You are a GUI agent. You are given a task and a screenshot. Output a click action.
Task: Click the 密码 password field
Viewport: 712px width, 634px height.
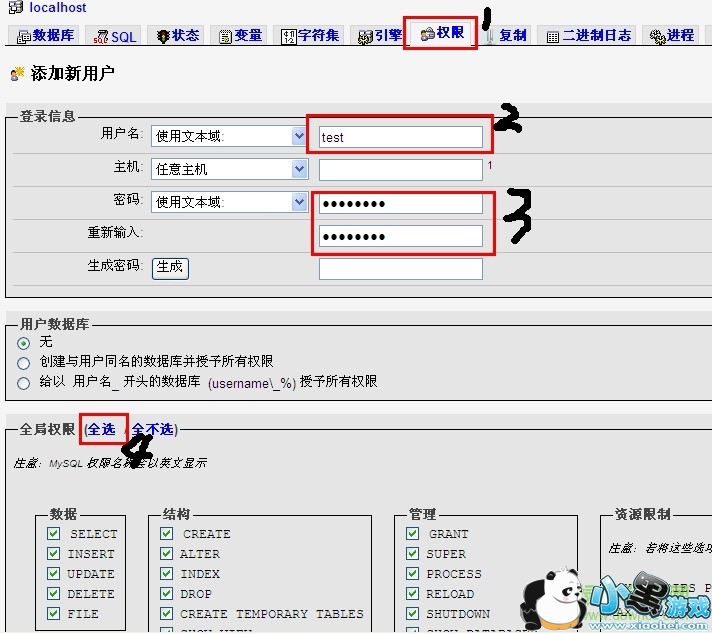[x=400, y=203]
